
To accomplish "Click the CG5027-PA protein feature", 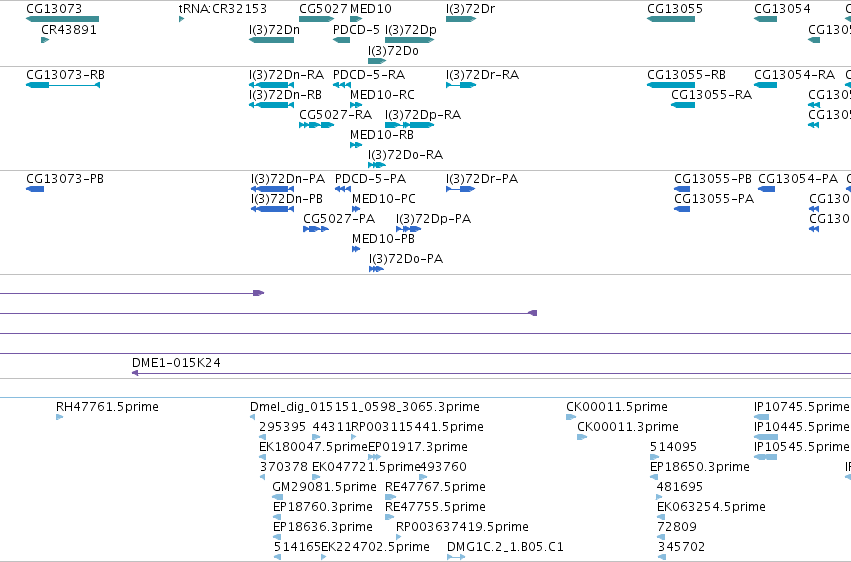I will [x=316, y=229].
